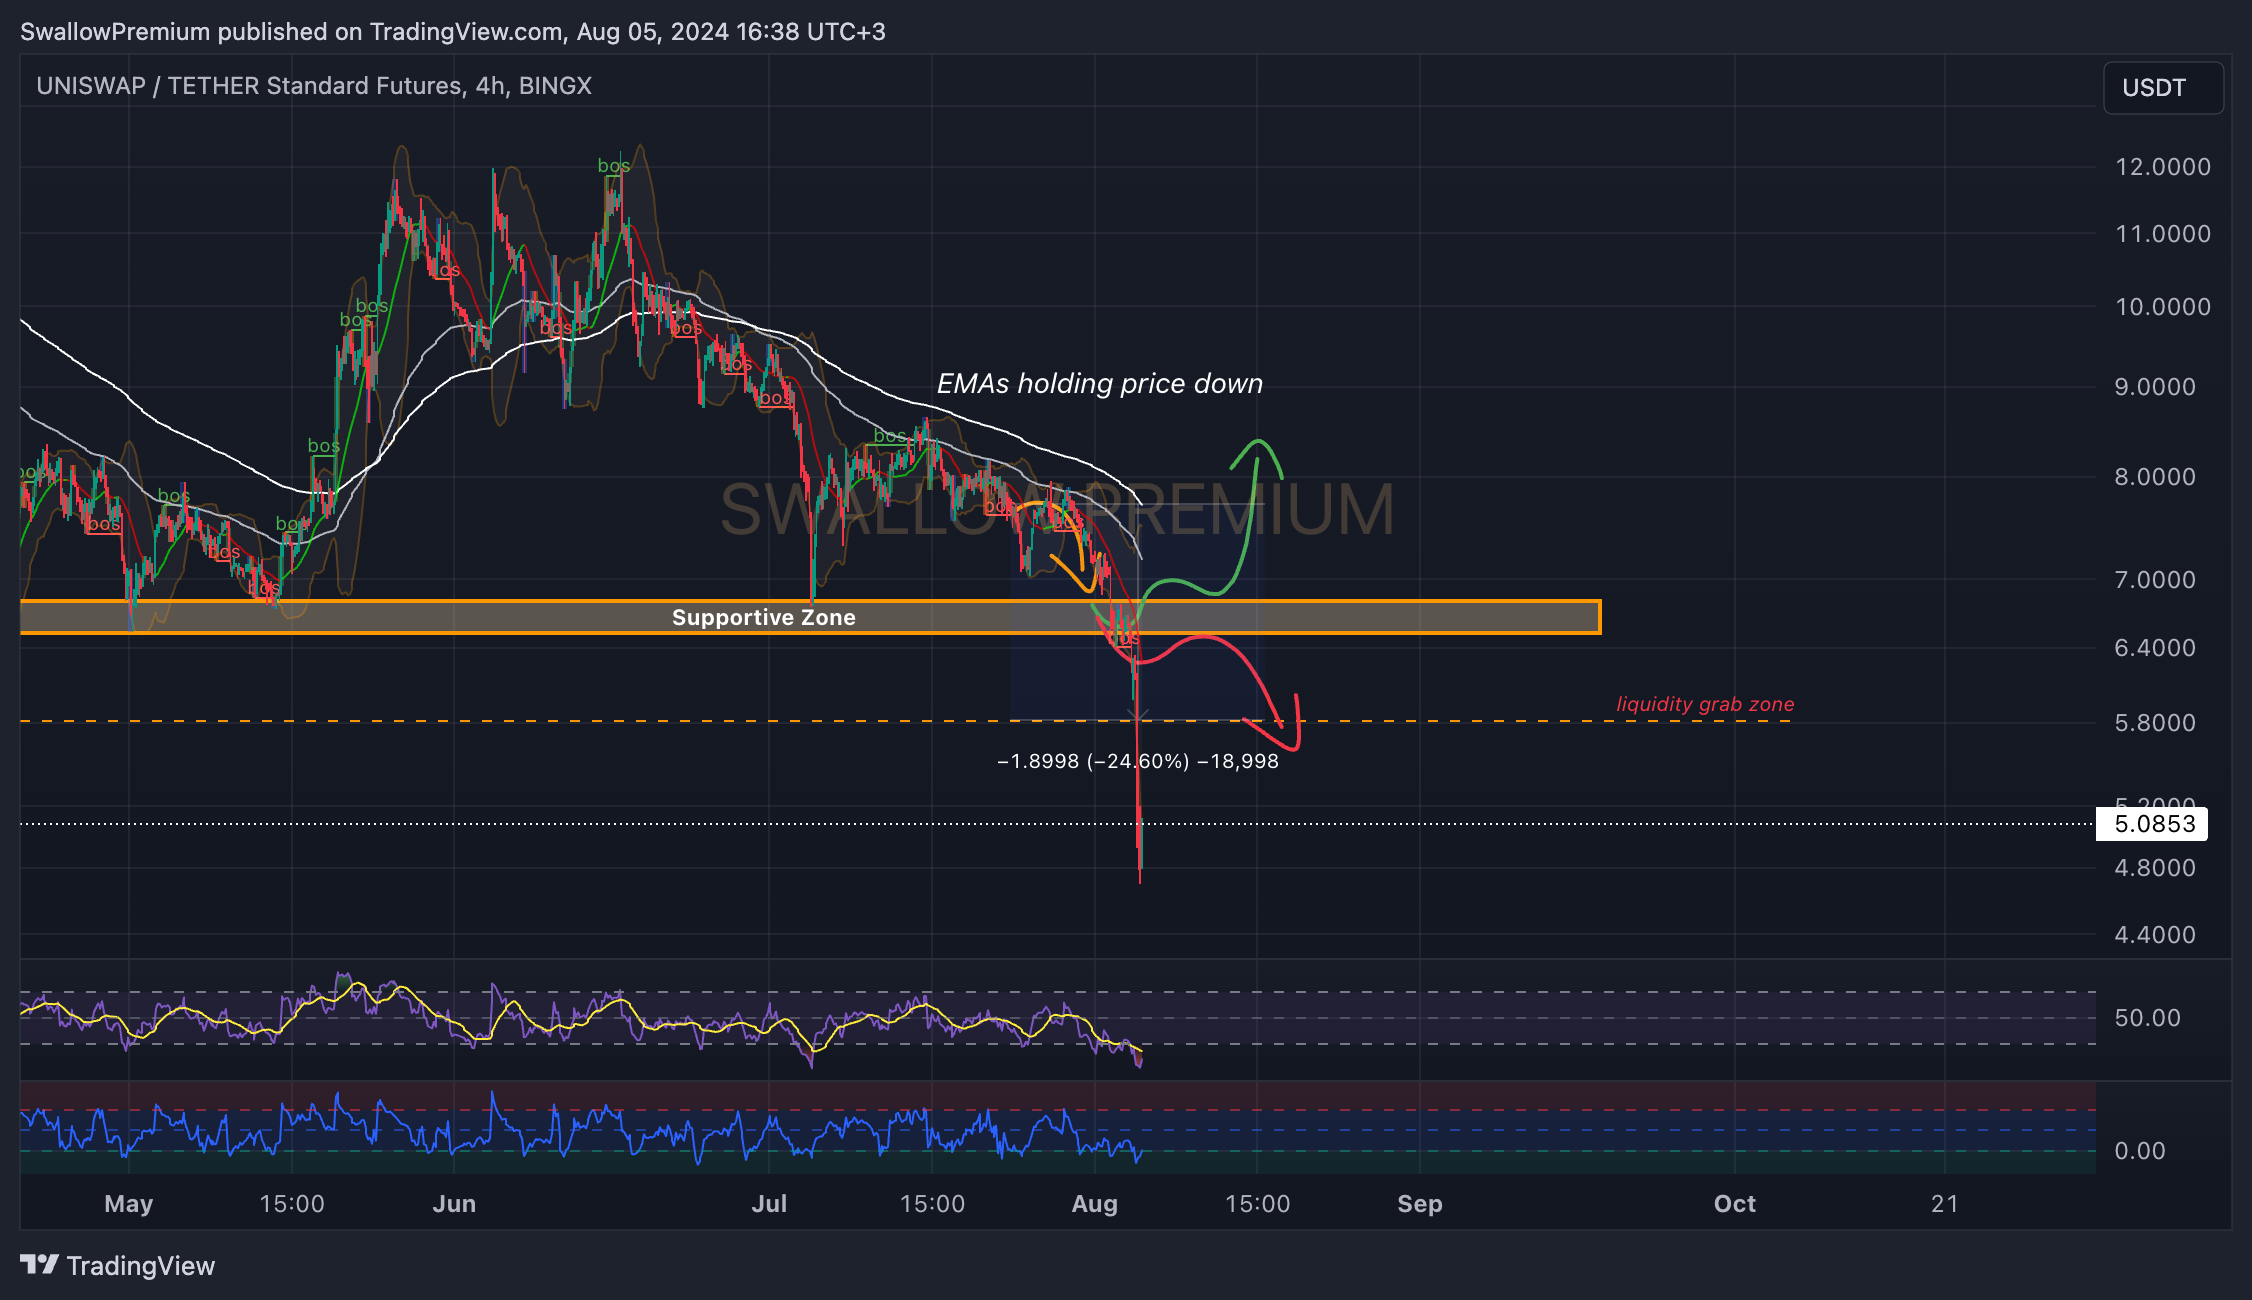The height and width of the screenshot is (1300, 2252).
Task: Click the 5.8000 price axis label
Action: [2155, 723]
